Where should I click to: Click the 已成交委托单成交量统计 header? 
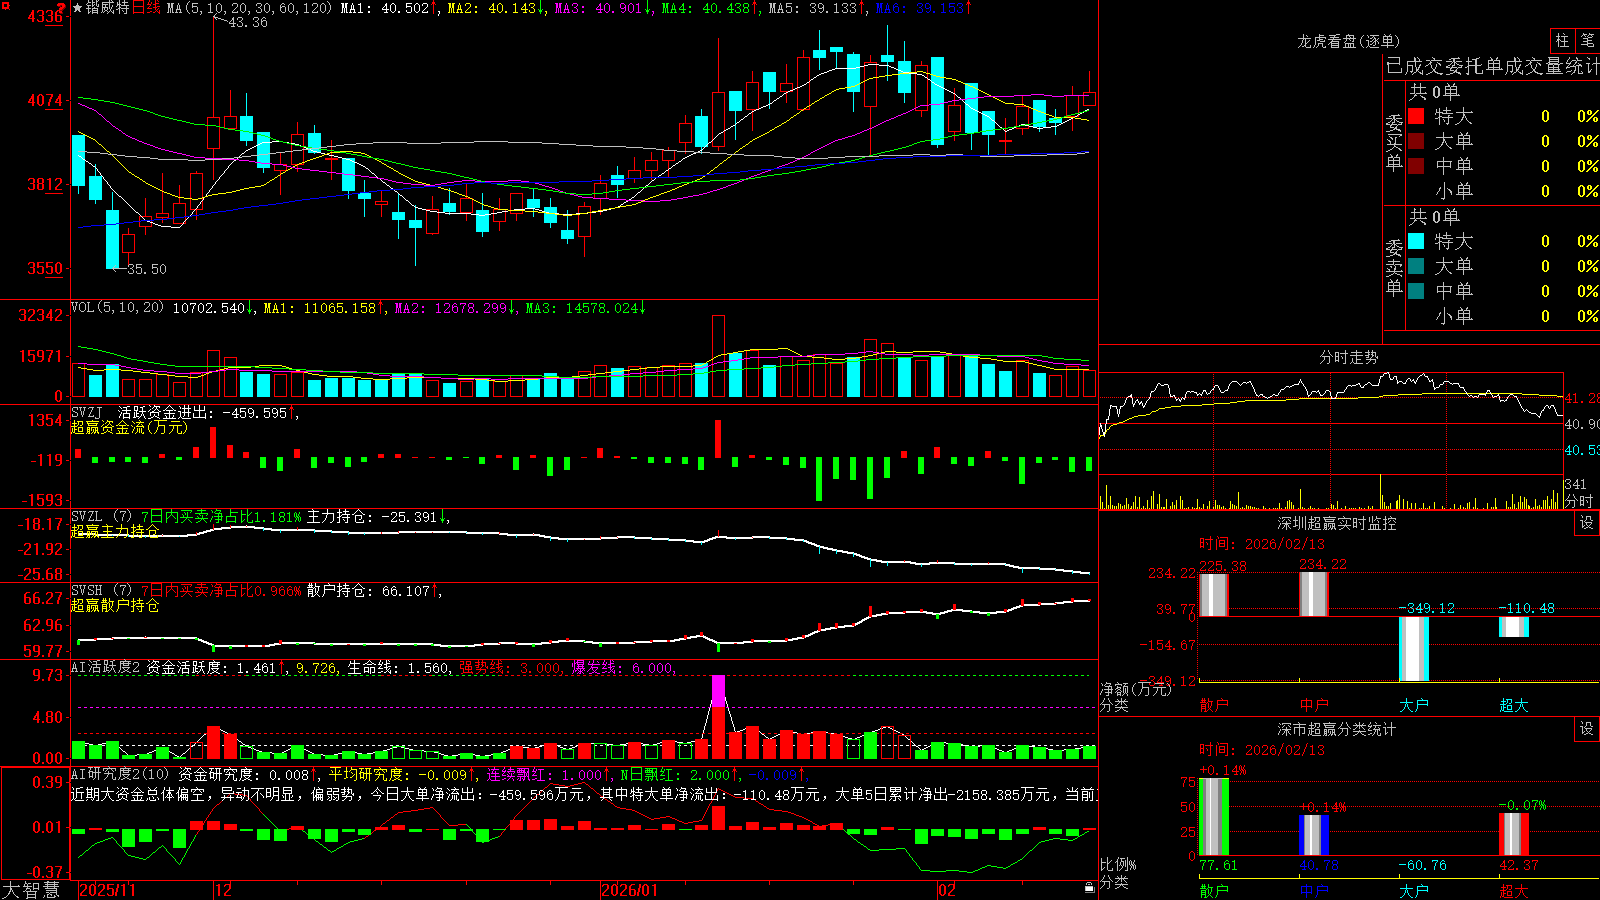(1492, 66)
